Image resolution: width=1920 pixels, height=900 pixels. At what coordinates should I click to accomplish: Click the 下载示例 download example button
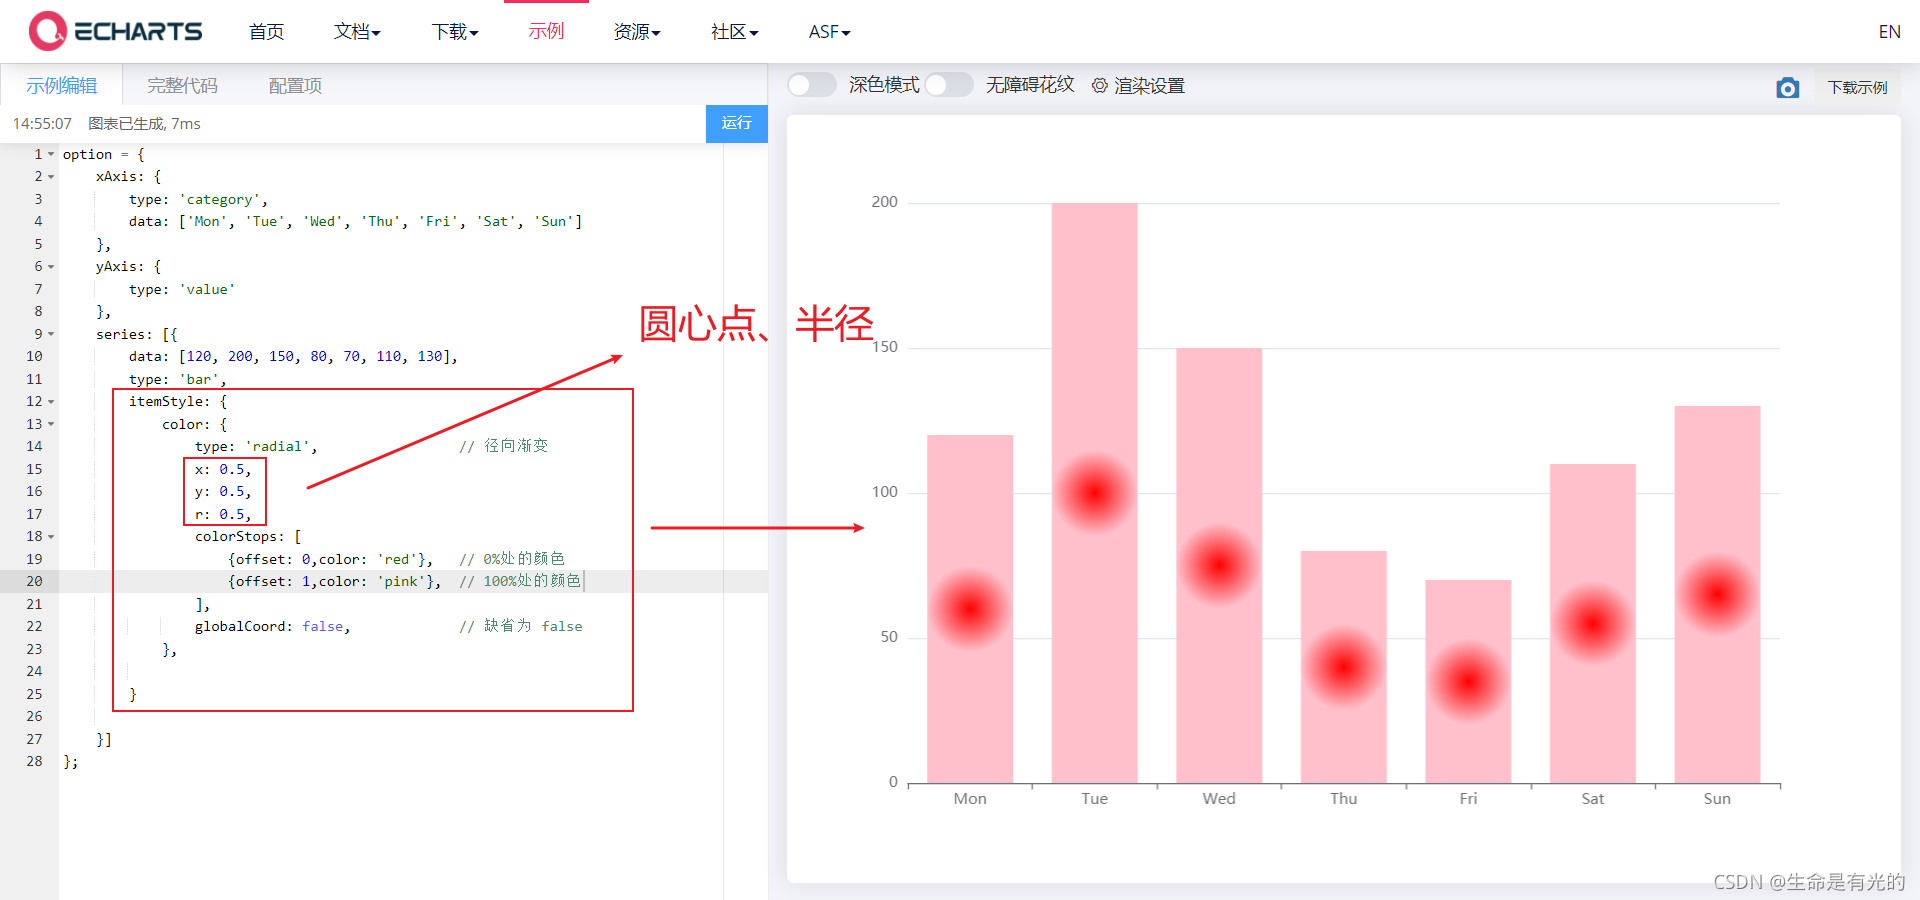point(1857,87)
